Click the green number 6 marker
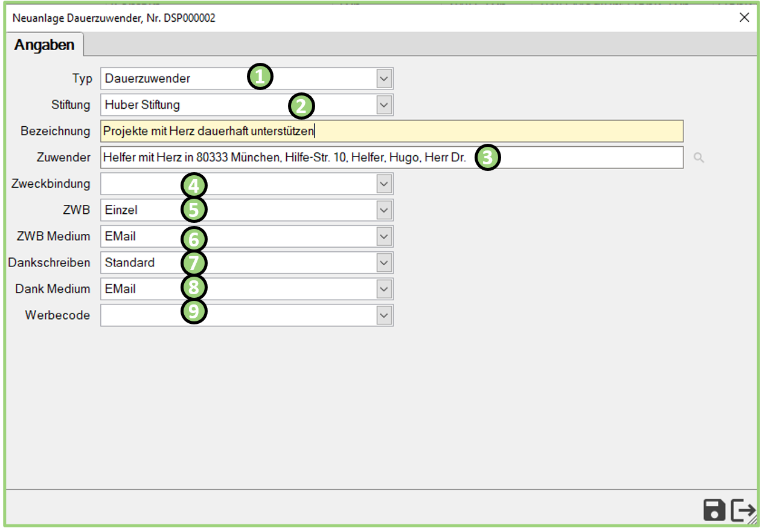 pyautogui.click(x=194, y=238)
